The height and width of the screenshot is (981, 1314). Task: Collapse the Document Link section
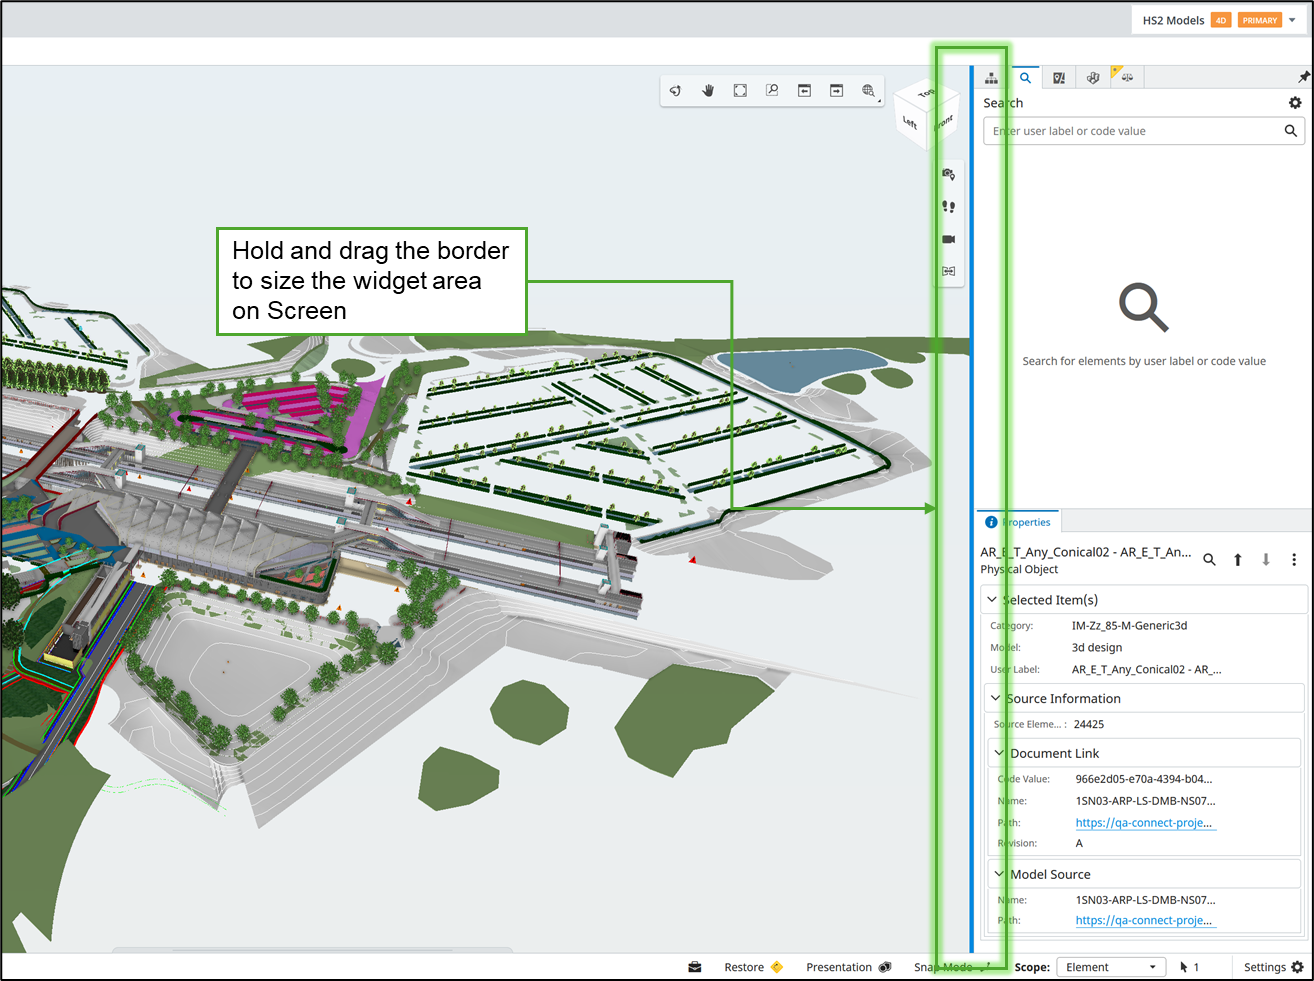[x=999, y=753]
